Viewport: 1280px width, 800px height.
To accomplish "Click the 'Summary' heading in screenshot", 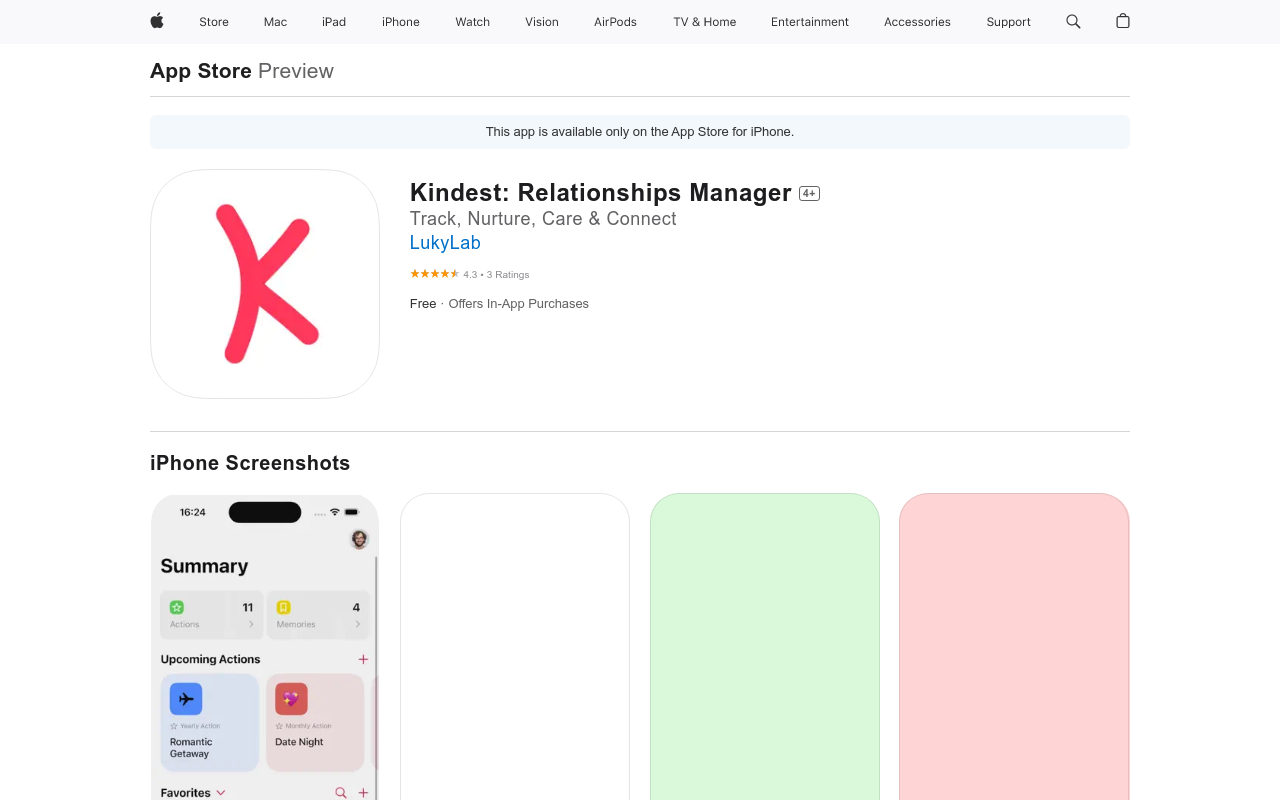I will point(204,566).
